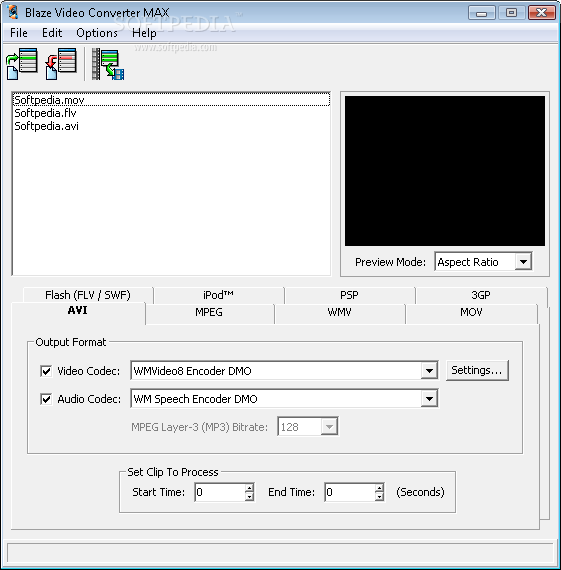561x570 pixels.
Task: Minimize the Blaze Video Converter window
Action: click(x=482, y=13)
